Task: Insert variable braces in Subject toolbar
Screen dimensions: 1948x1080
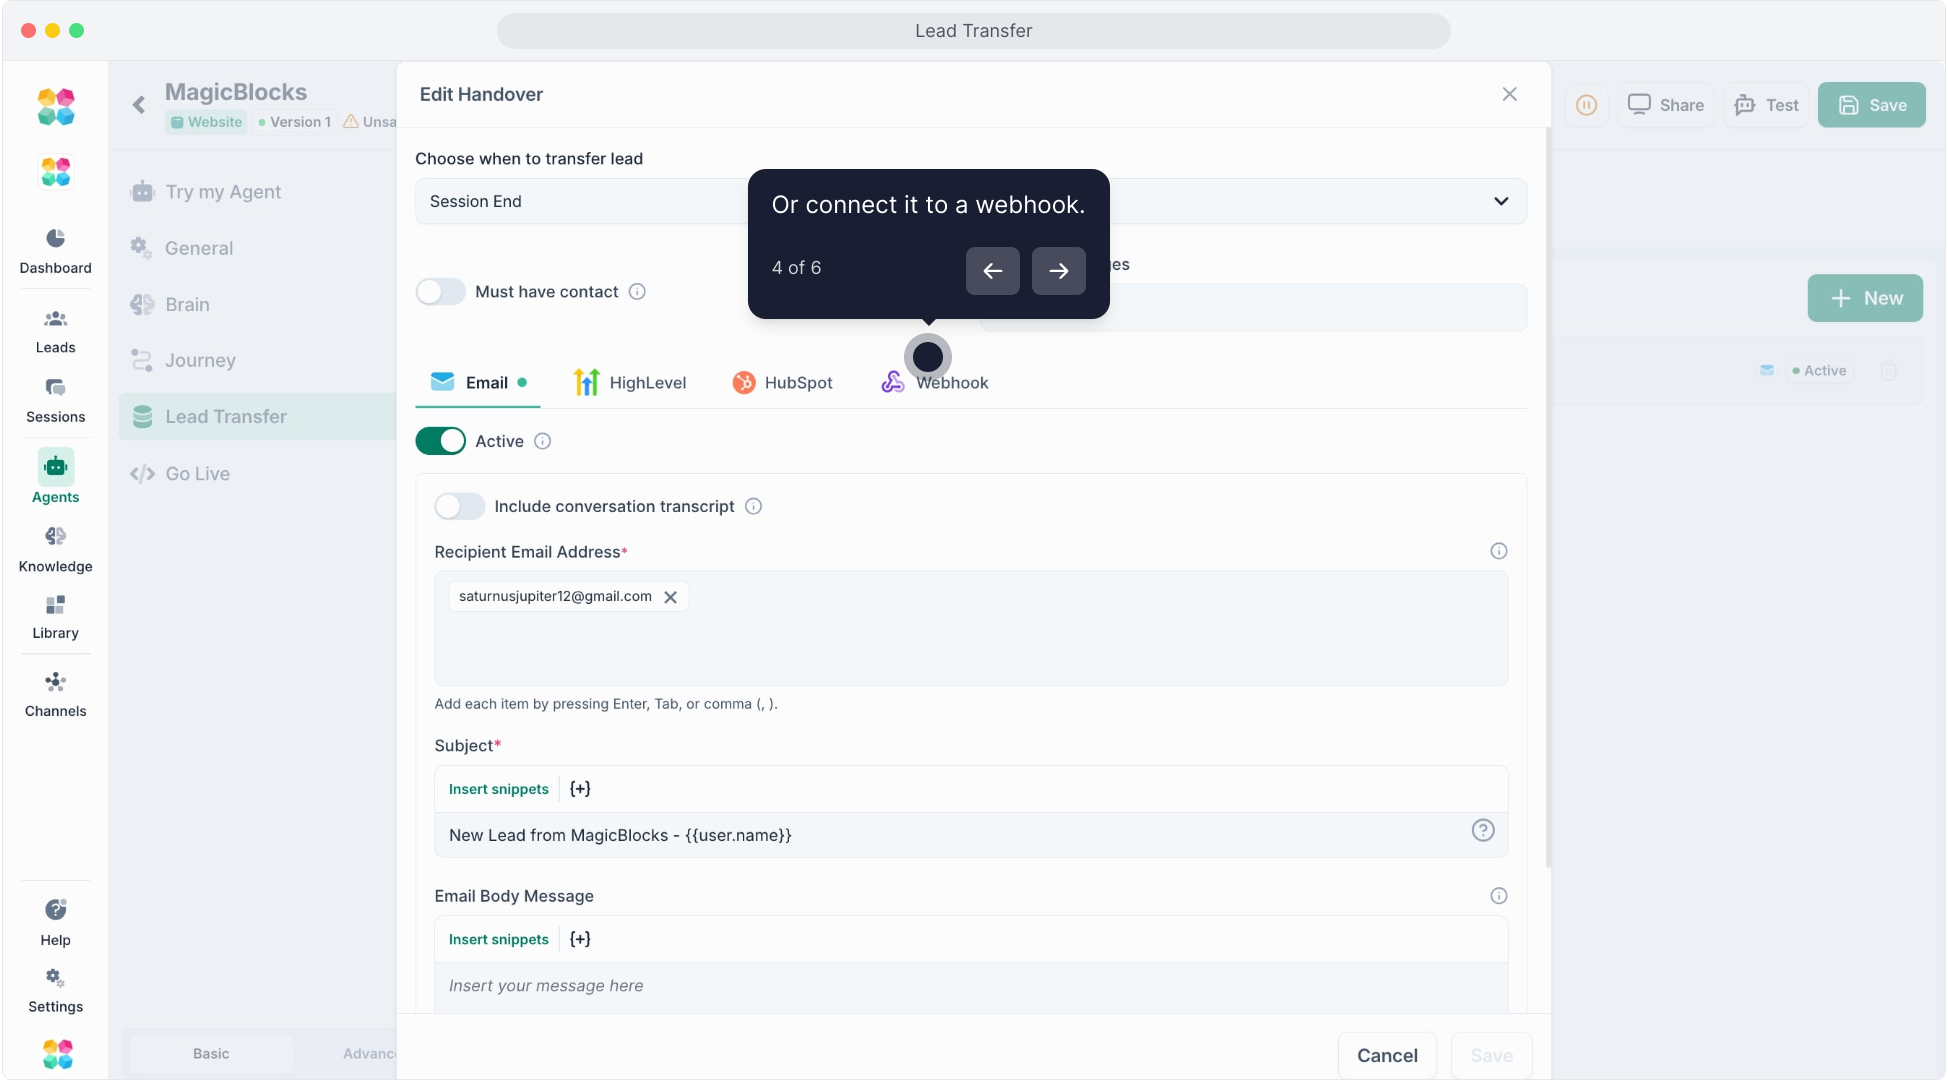Action: point(580,789)
